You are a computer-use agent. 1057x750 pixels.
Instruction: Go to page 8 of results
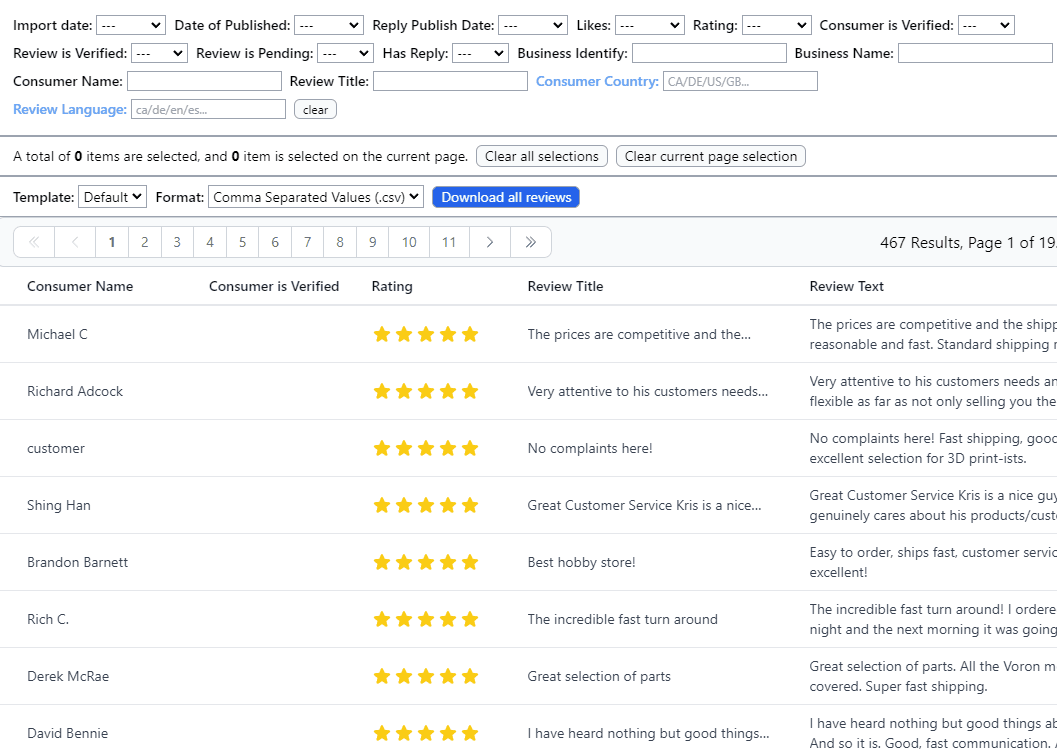tap(340, 242)
